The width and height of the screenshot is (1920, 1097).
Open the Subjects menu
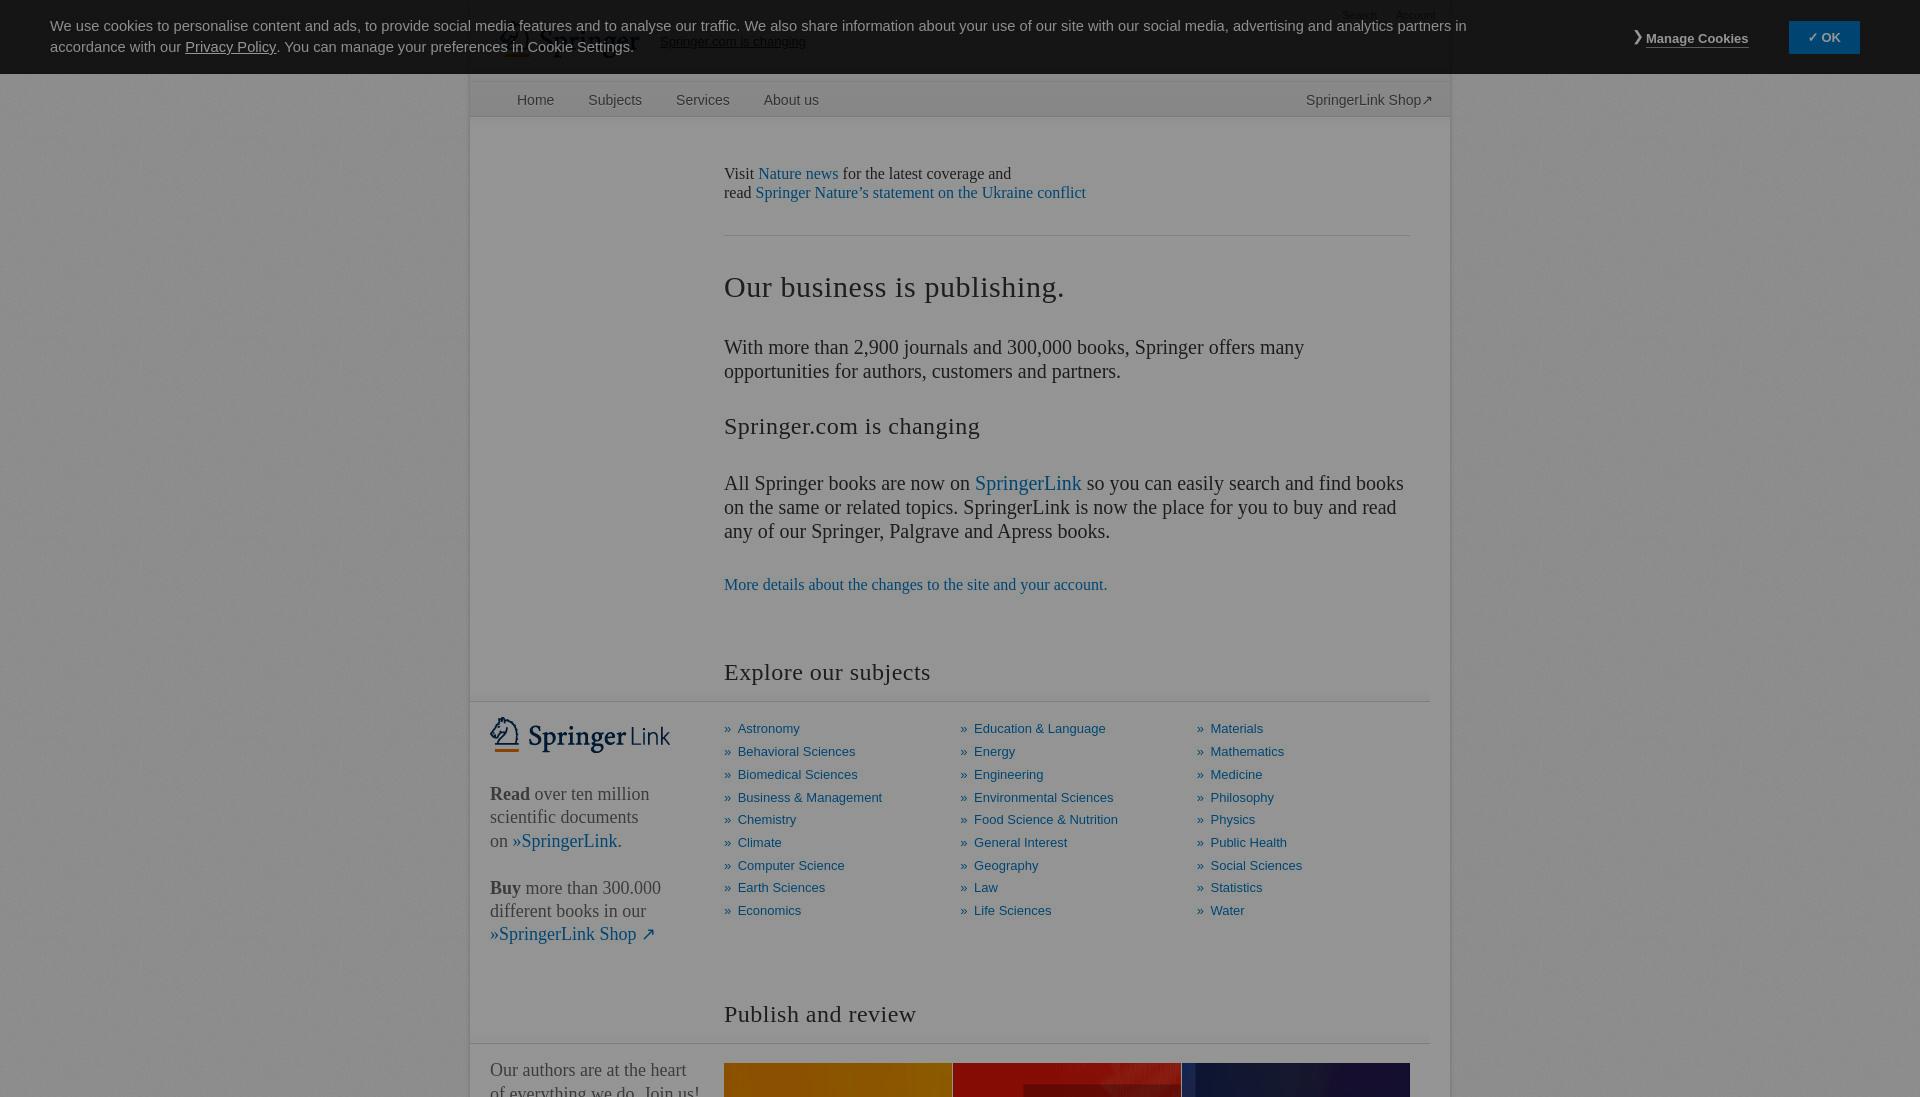pos(615,100)
